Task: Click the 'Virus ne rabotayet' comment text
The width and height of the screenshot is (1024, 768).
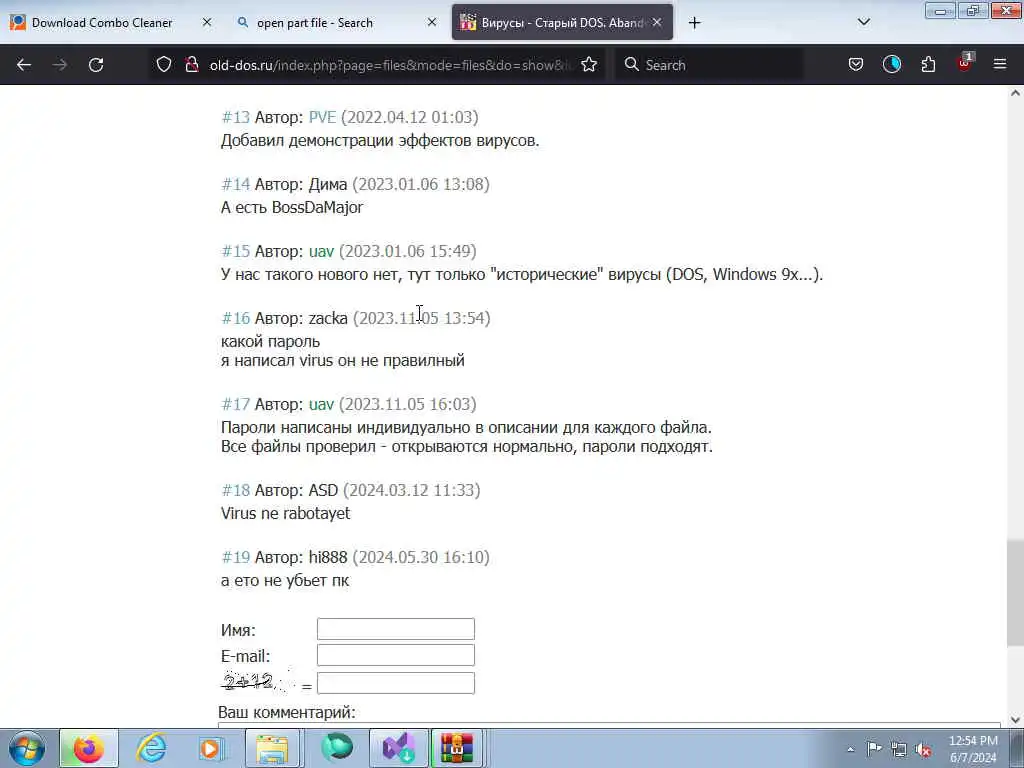Action: click(285, 513)
